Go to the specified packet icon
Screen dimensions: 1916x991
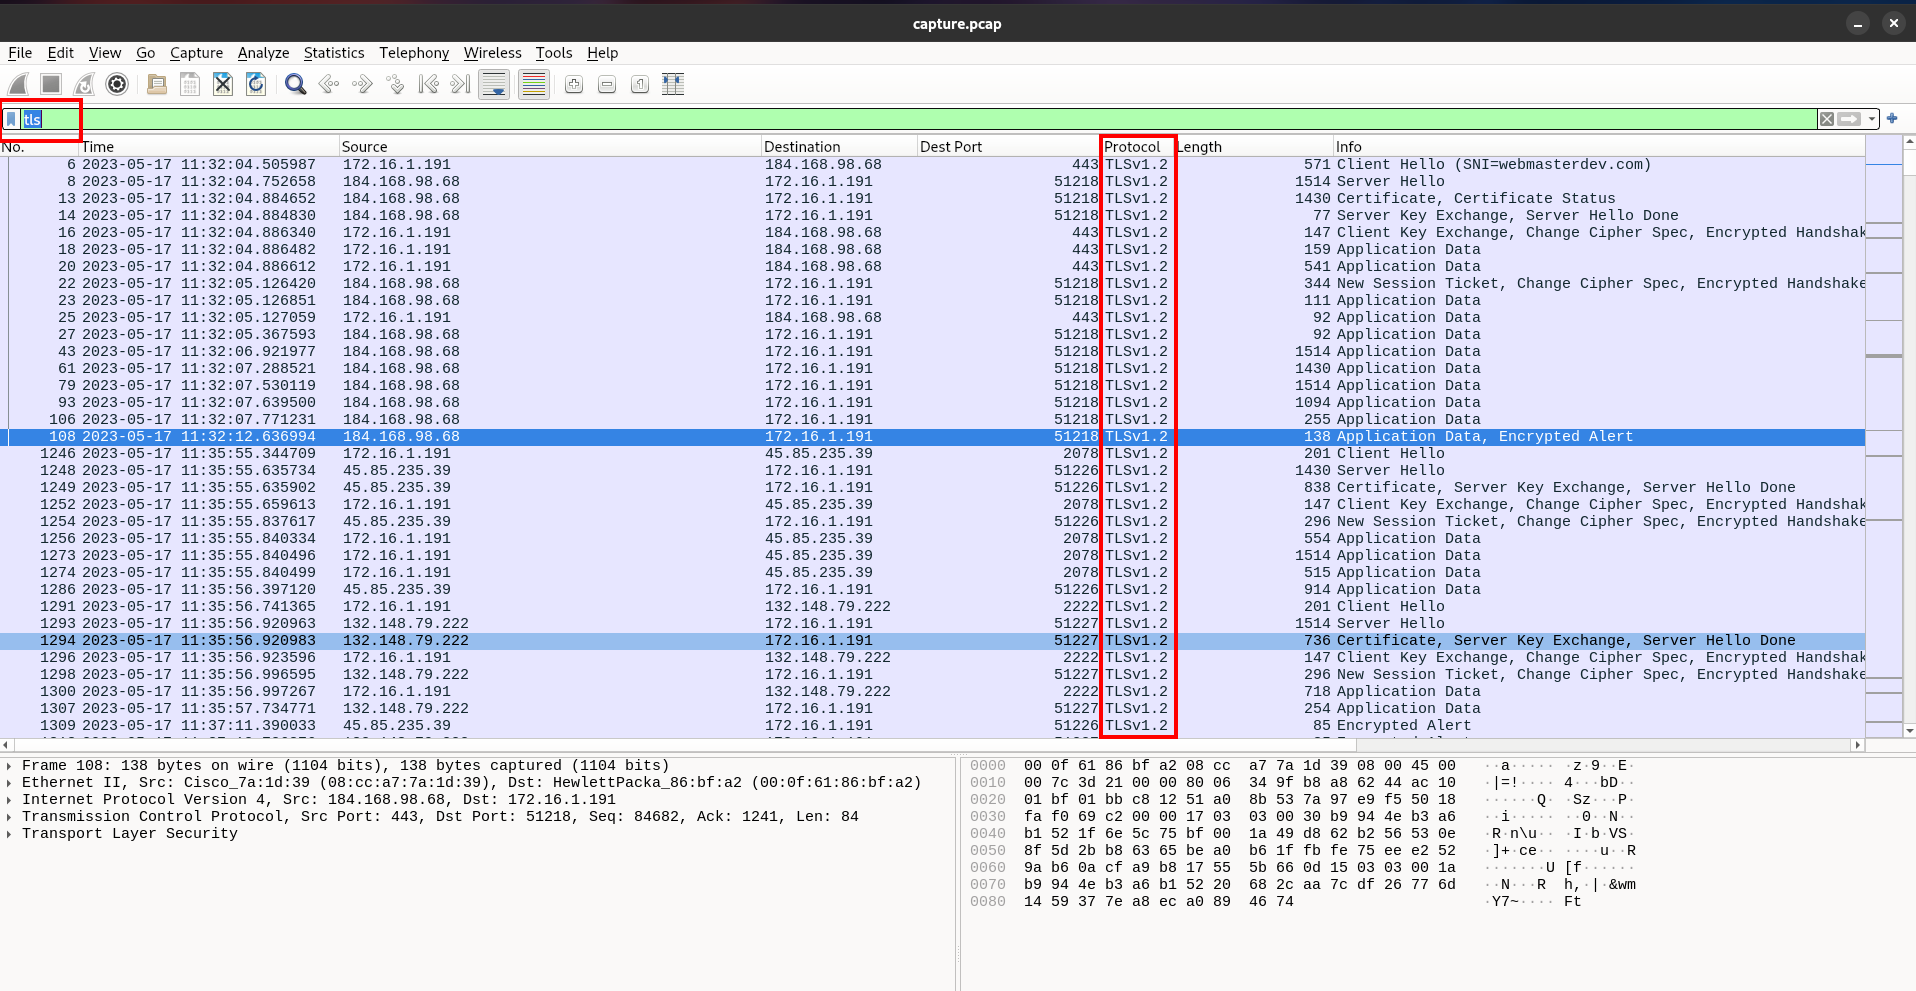(x=395, y=85)
